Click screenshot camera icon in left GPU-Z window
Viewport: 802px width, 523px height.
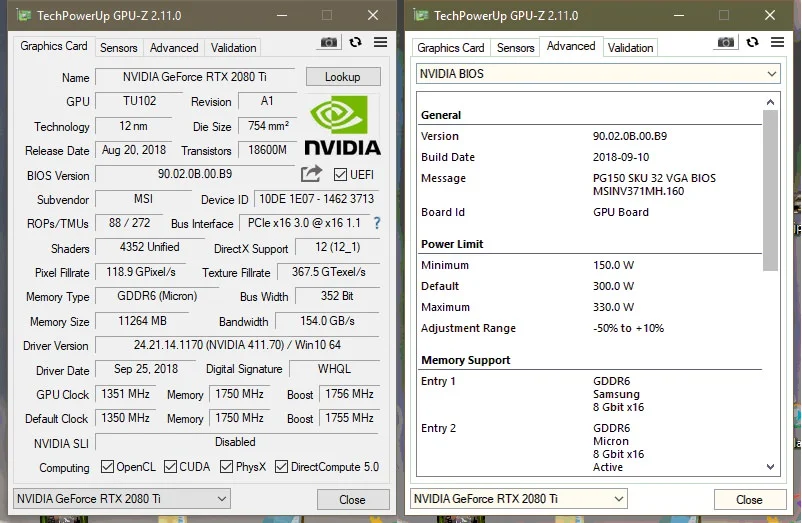pyautogui.click(x=328, y=42)
